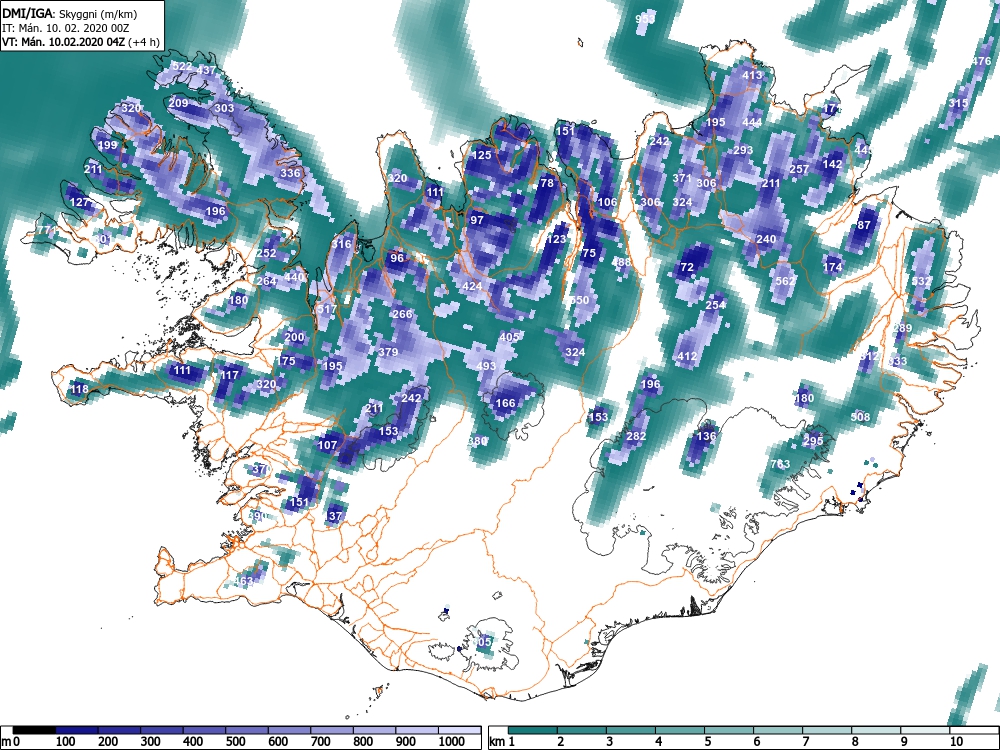Click the visibility value '763' on the map
This screenshot has height=750, width=1000.
tap(780, 464)
